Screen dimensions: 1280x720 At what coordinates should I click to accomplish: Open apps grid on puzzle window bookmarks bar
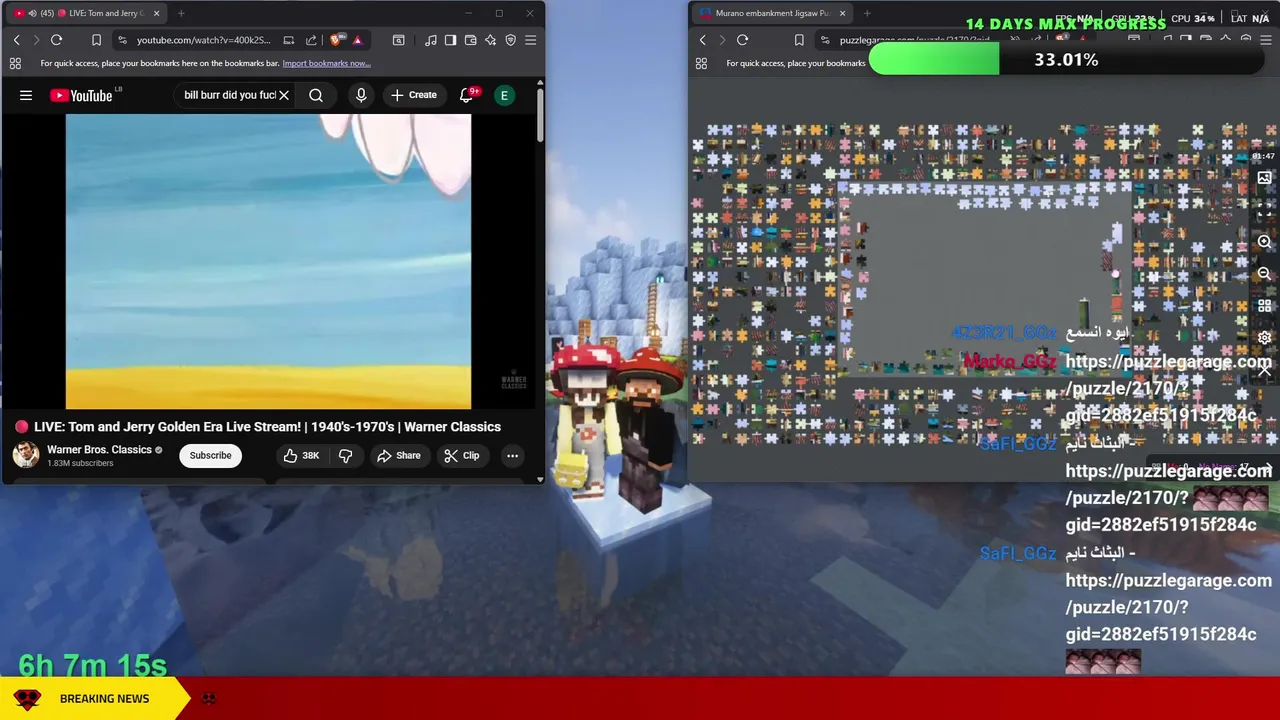click(701, 63)
